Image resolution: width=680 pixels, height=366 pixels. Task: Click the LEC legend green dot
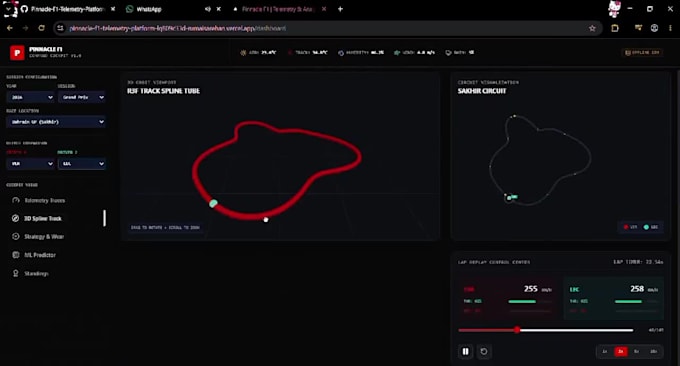click(x=646, y=227)
